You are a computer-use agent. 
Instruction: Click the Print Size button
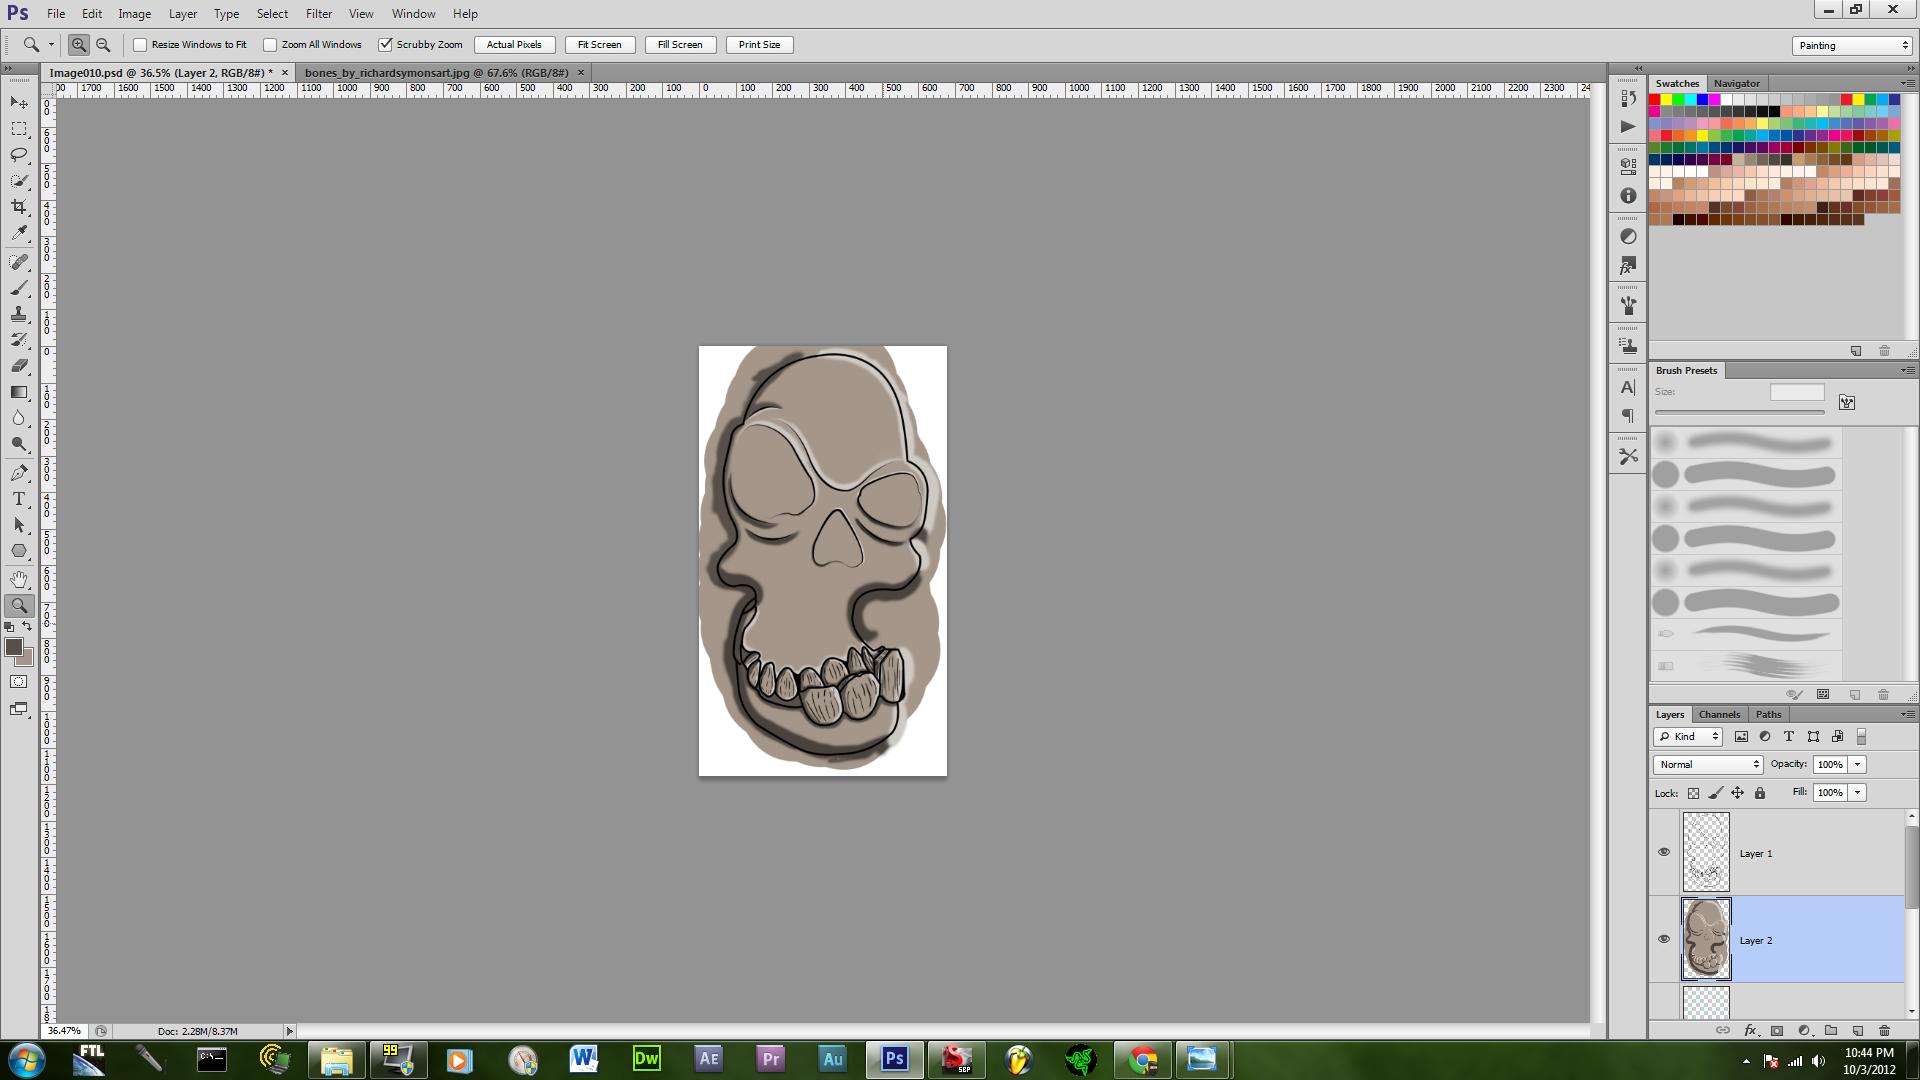(x=760, y=45)
